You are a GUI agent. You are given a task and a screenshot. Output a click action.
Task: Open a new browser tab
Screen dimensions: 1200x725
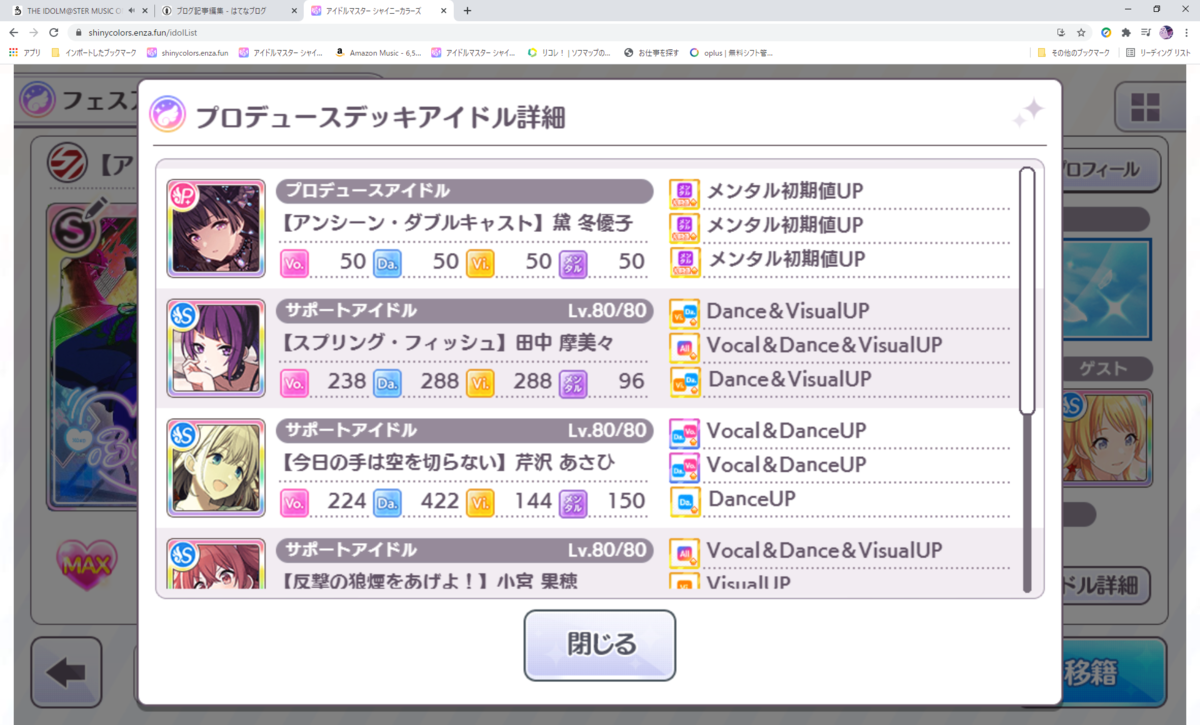[467, 11]
